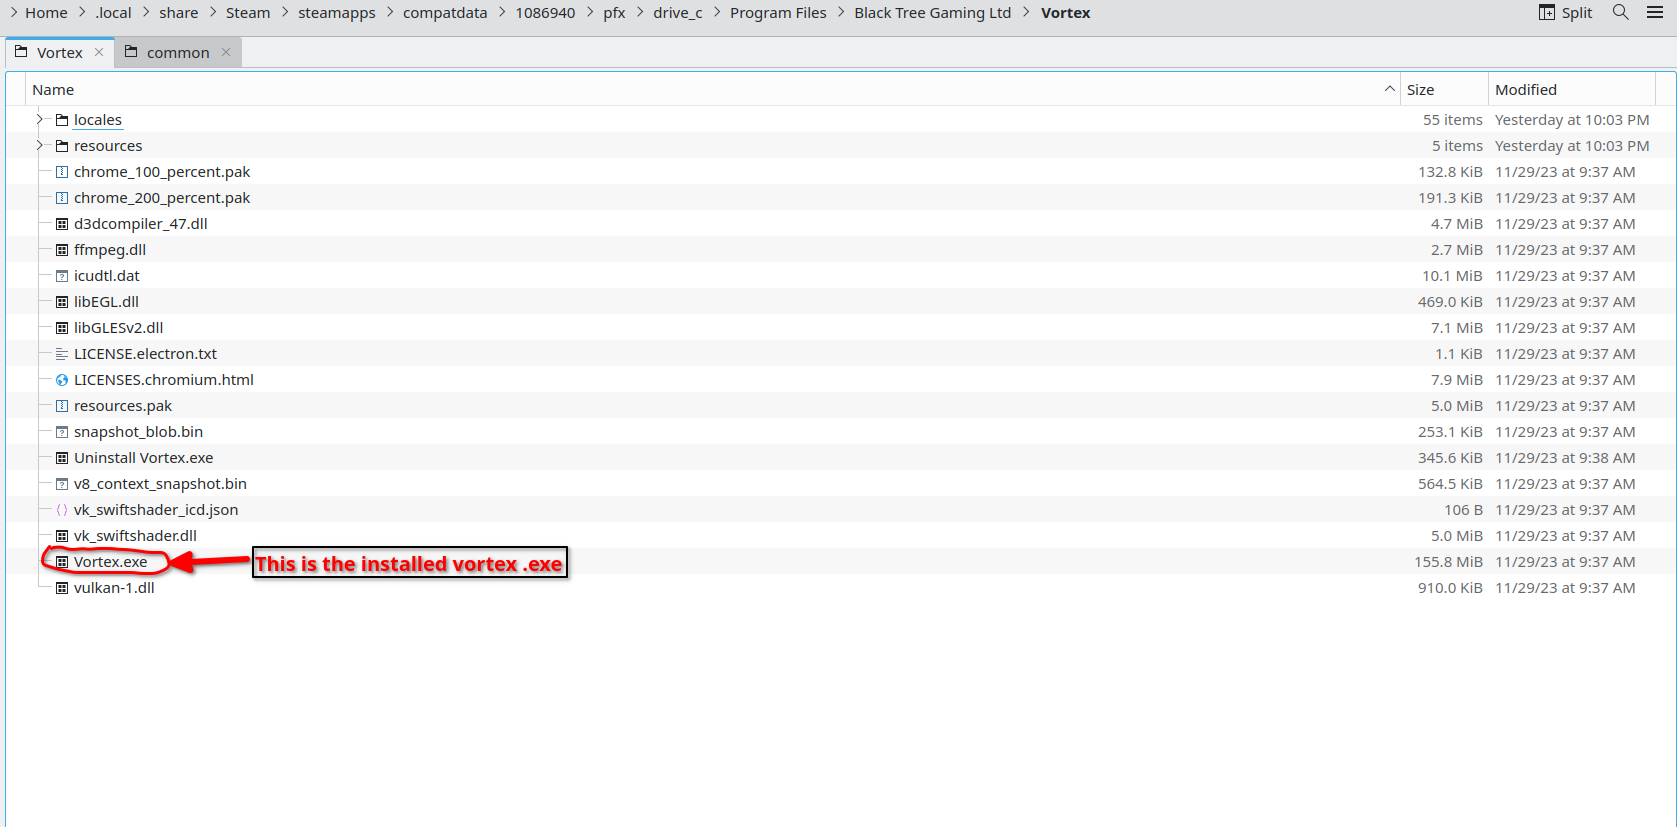Open breadcrumb chevron before drive_c
The width and height of the screenshot is (1677, 827).
(640, 12)
